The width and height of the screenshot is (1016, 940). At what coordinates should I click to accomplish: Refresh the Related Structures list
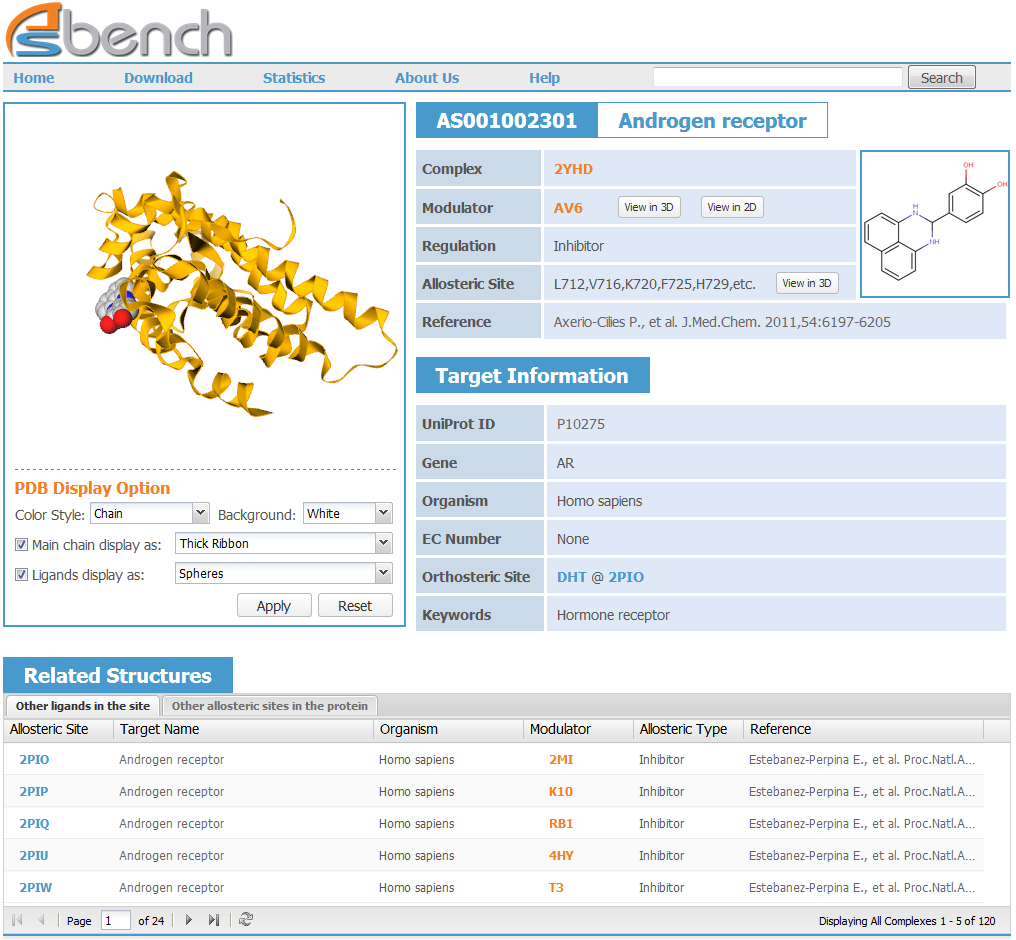245,920
